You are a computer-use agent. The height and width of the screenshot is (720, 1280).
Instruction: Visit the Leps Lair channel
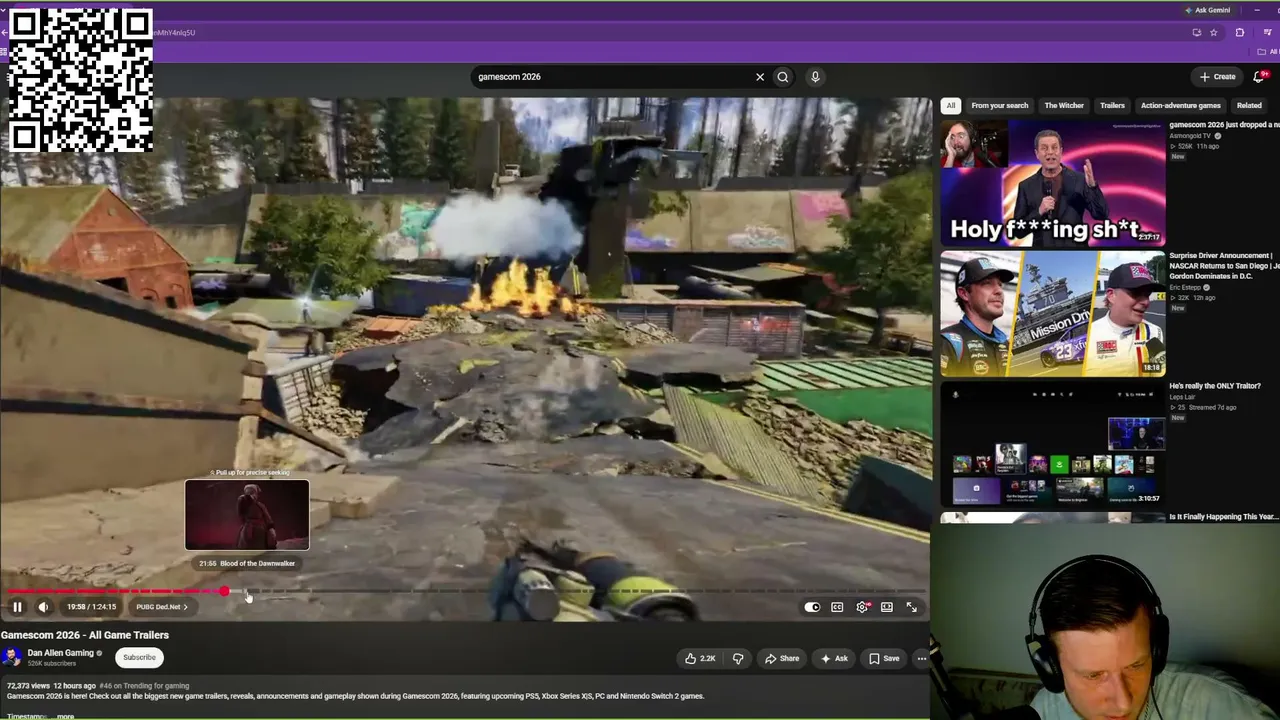click(x=1182, y=397)
